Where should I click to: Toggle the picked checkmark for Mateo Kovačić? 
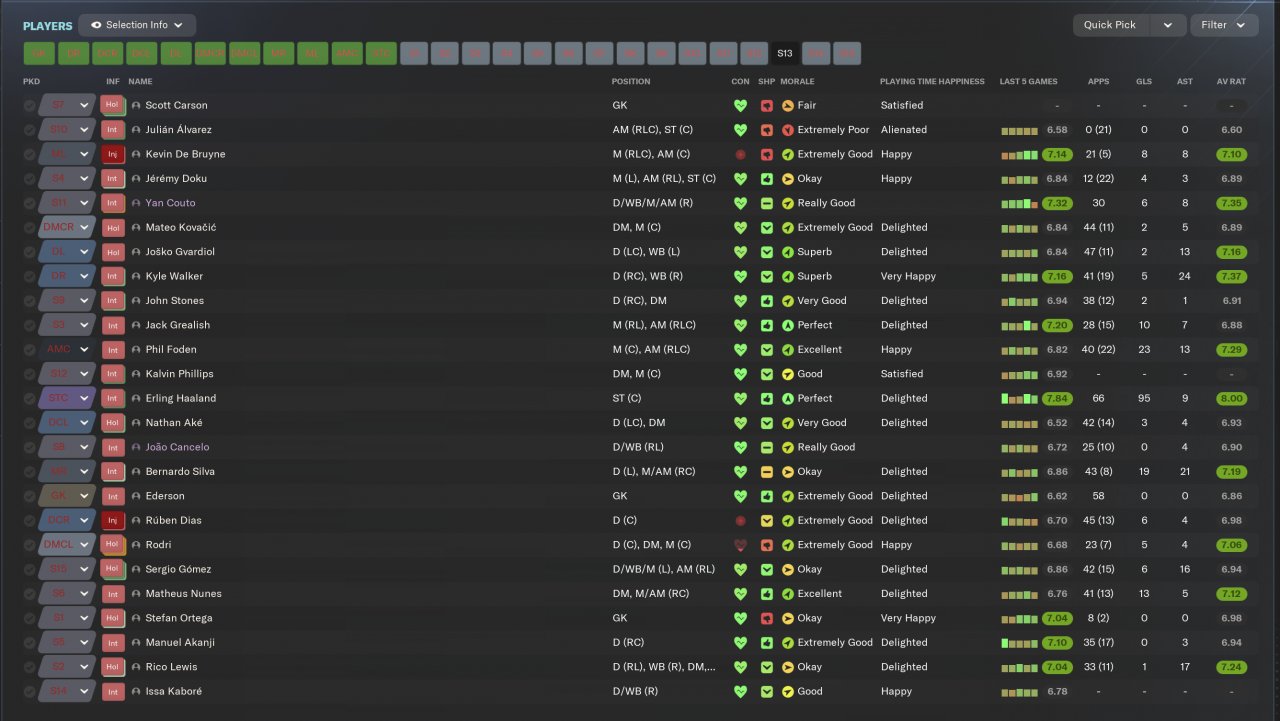pos(30,228)
